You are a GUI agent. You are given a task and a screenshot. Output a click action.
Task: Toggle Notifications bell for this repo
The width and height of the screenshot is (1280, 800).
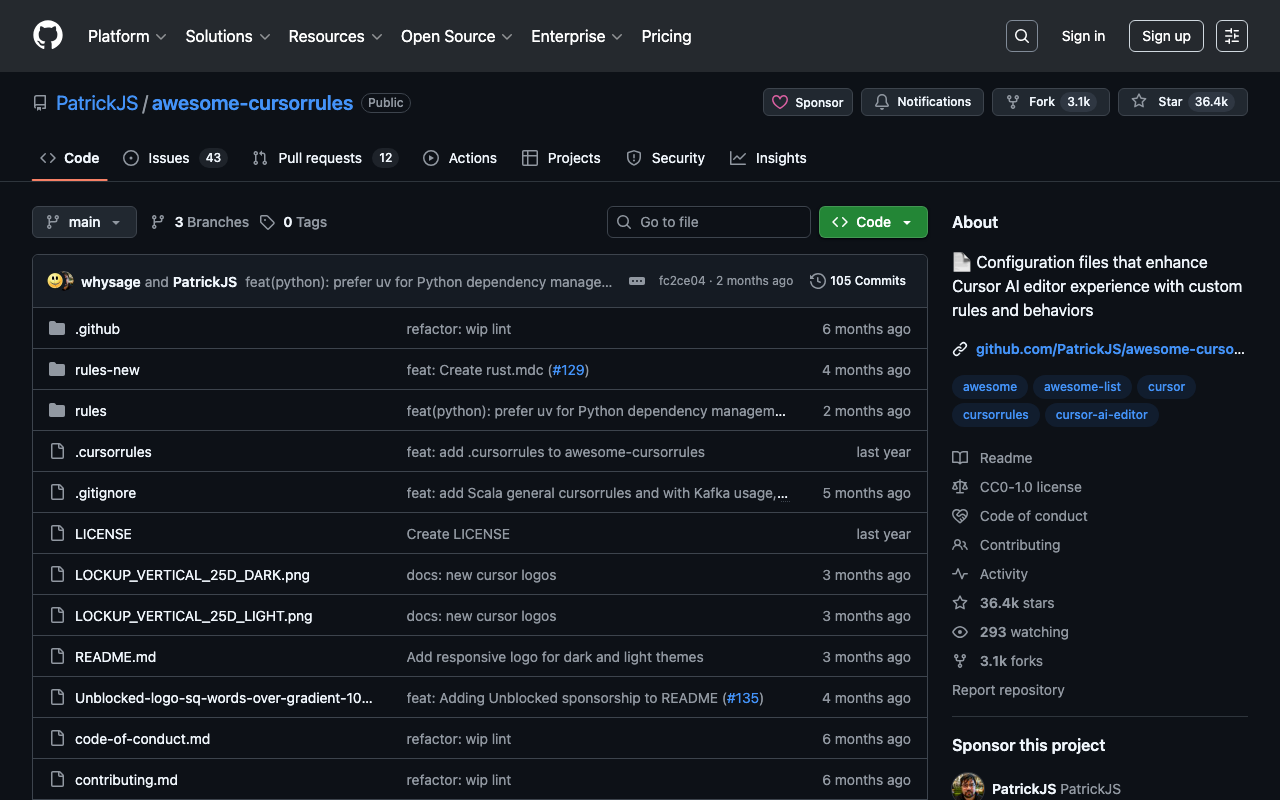pyautogui.click(x=922, y=102)
